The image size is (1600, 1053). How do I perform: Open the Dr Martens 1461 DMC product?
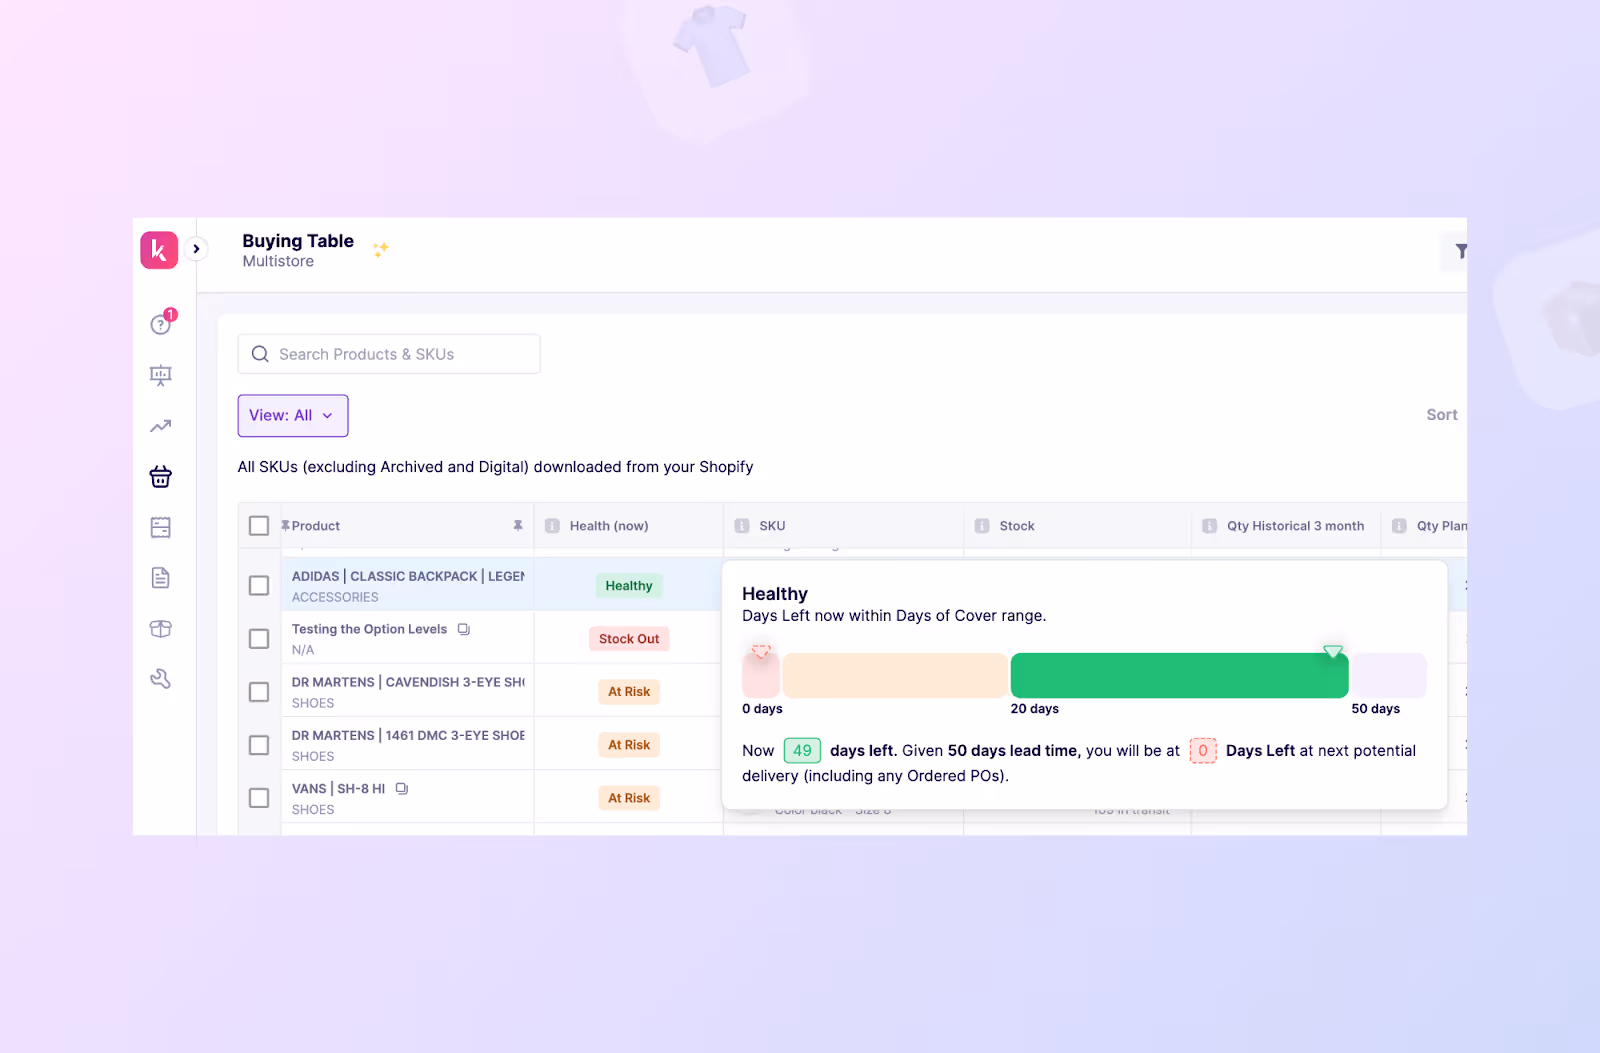(408, 735)
